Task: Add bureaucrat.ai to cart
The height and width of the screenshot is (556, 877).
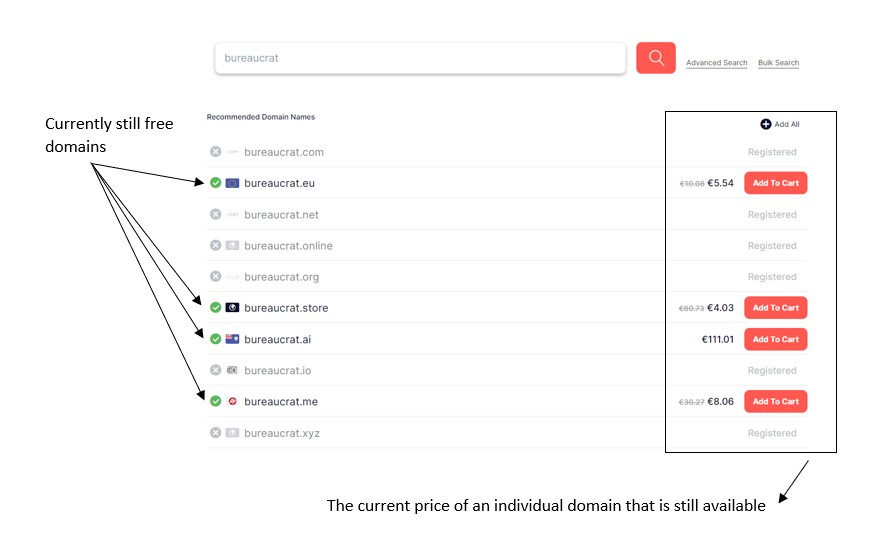Action: pyautogui.click(x=775, y=339)
